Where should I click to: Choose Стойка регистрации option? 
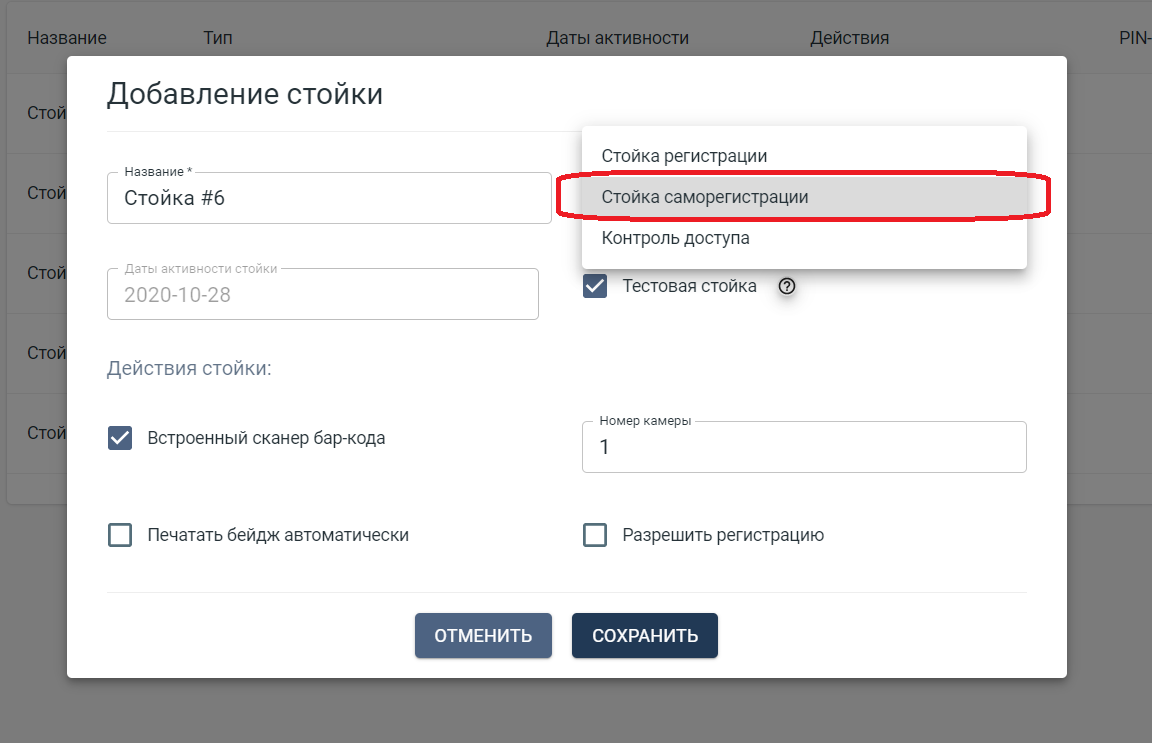click(684, 155)
